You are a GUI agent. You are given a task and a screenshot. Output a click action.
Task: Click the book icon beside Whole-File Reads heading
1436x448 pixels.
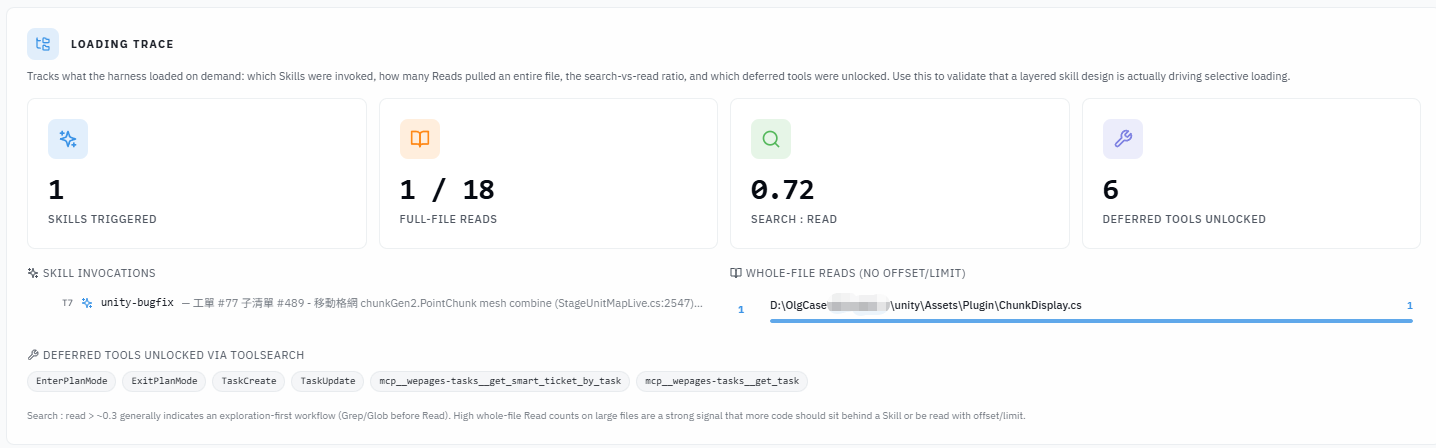click(x=736, y=273)
